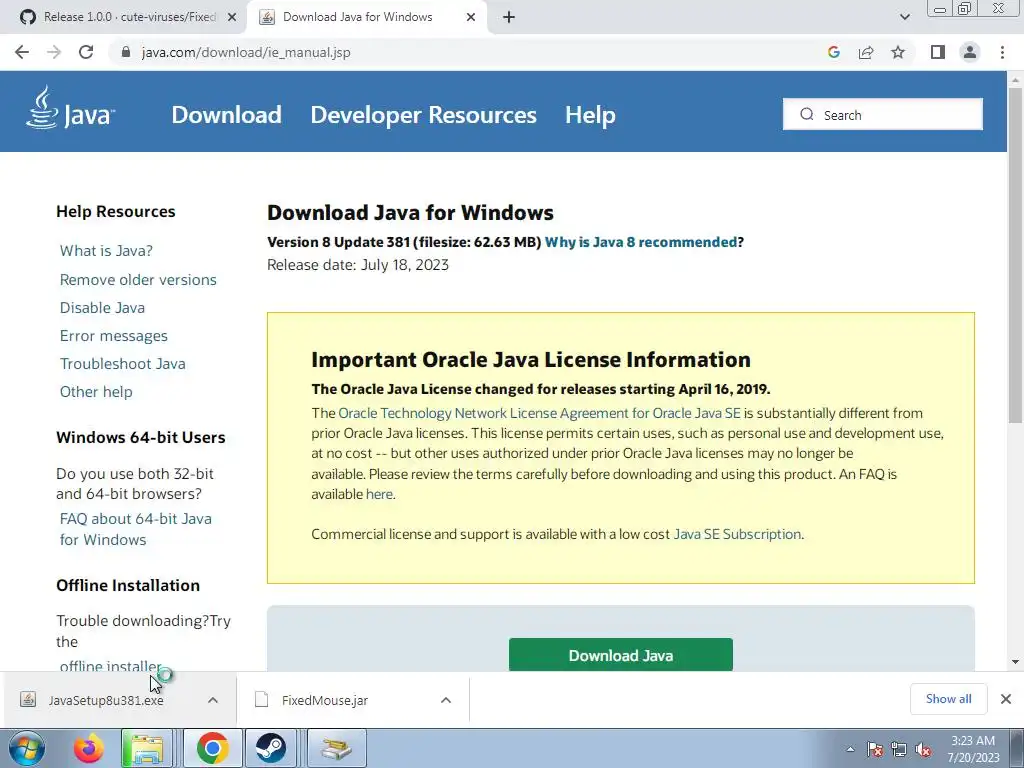Open the Disable Java help link
The image size is (1024, 768).
103,308
